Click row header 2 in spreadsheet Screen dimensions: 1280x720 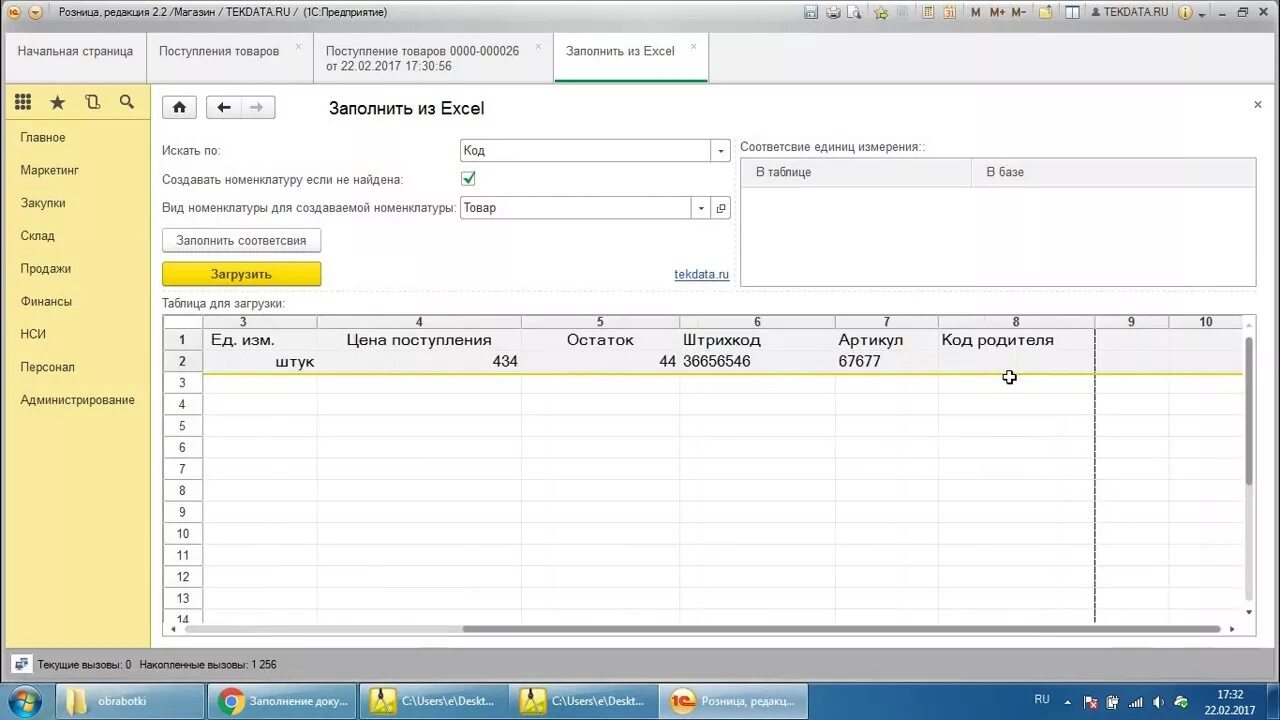[x=183, y=361]
